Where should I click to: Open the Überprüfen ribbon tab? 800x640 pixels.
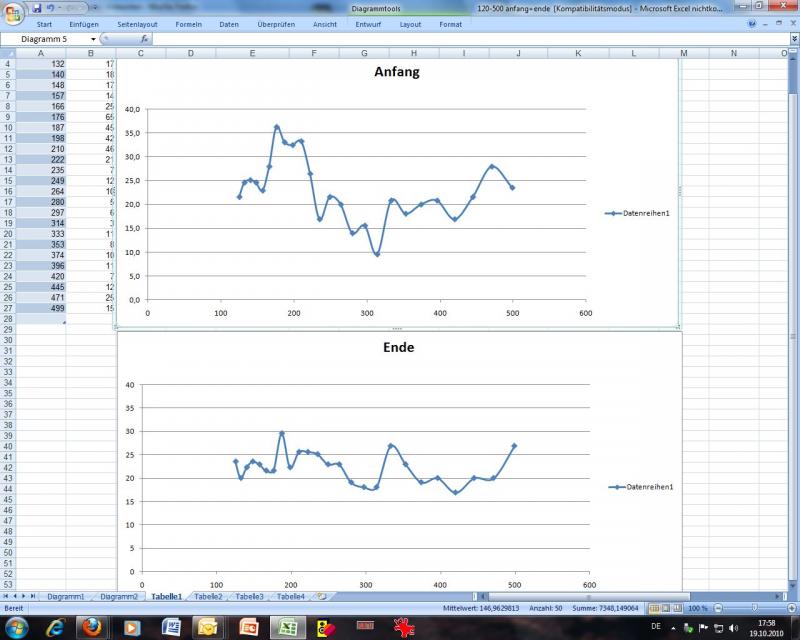pyautogui.click(x=276, y=24)
